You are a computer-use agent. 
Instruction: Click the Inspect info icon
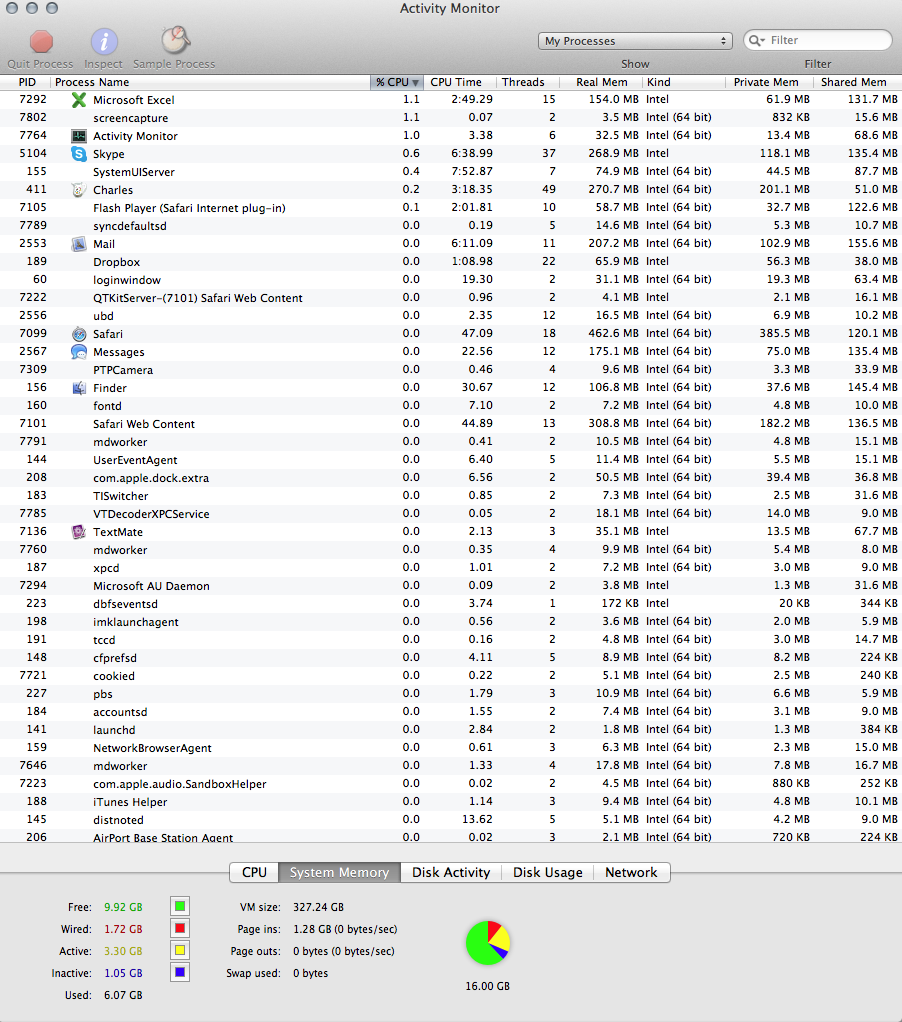pos(104,42)
